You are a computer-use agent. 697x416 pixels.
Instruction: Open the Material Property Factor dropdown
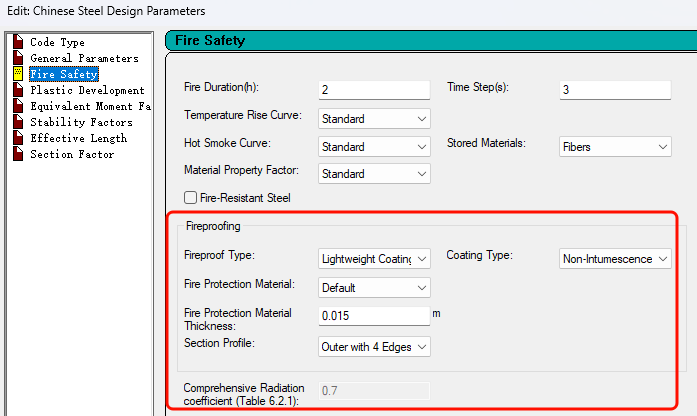pyautogui.click(x=374, y=174)
